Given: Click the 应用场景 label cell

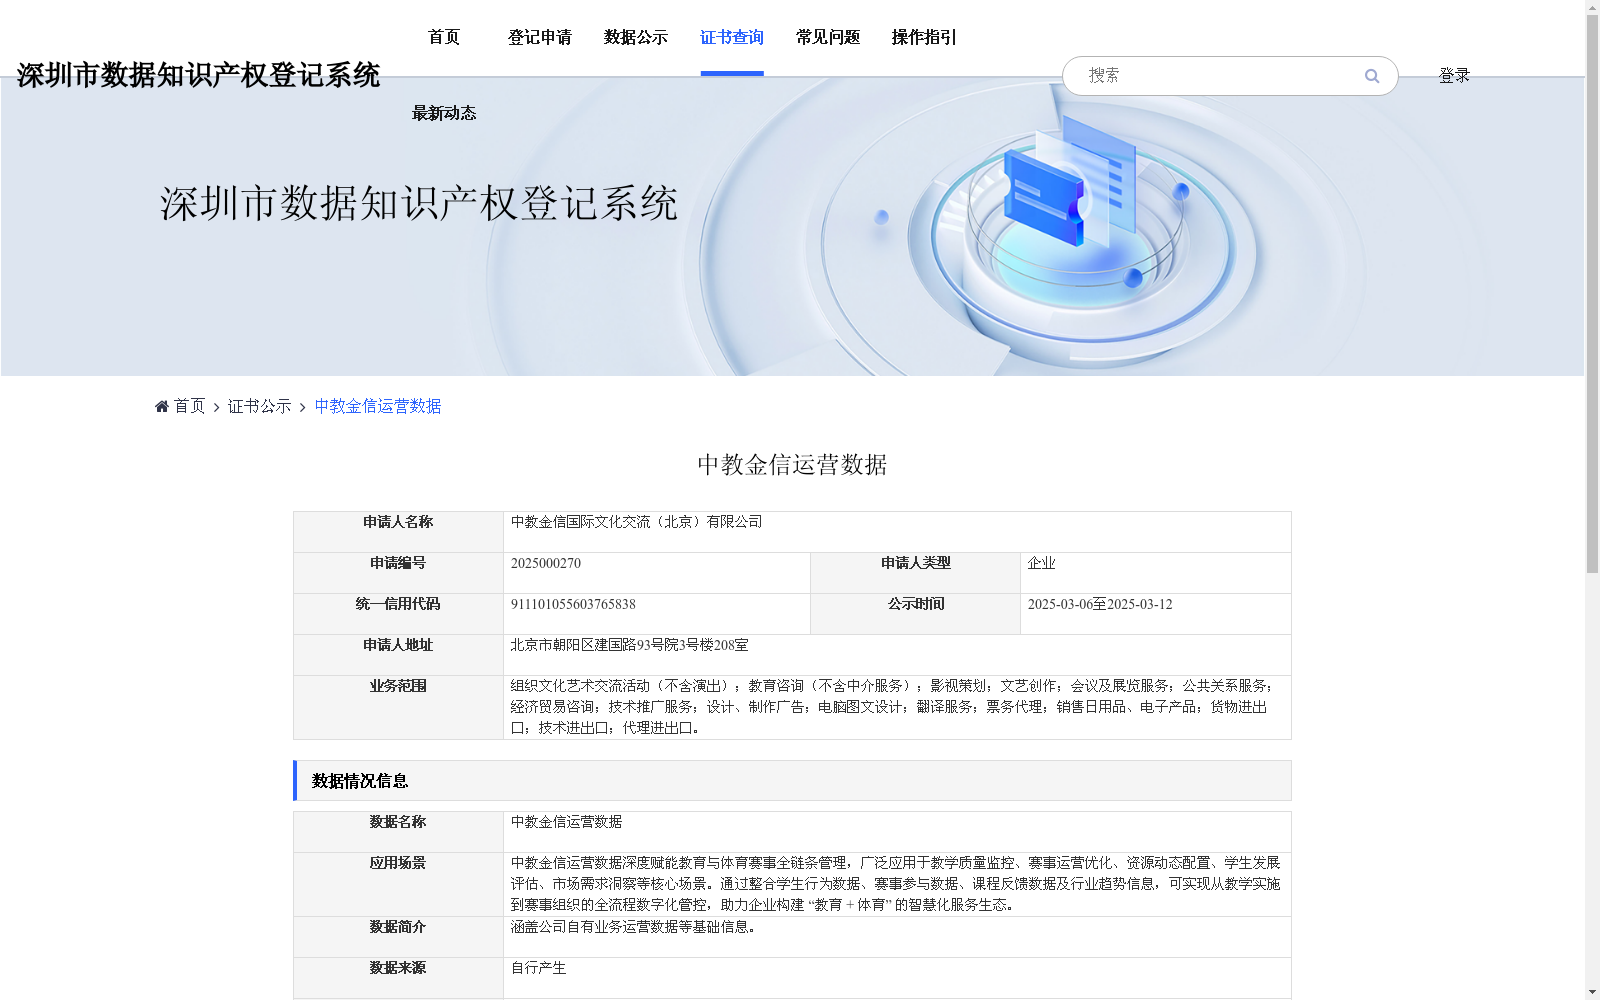Looking at the screenshot, I should coord(398,884).
